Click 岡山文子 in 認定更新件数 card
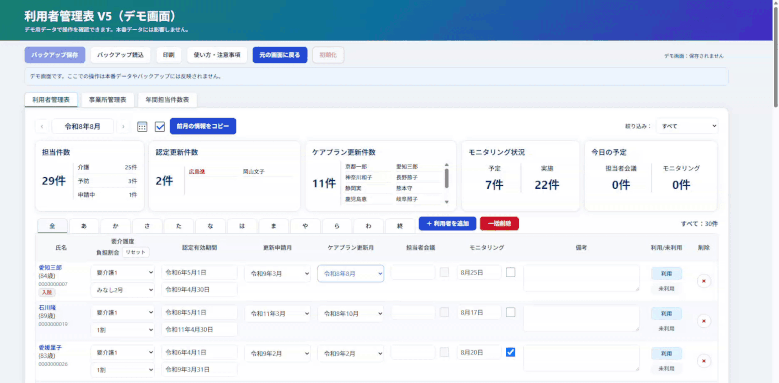The image size is (779, 383). 253,172
